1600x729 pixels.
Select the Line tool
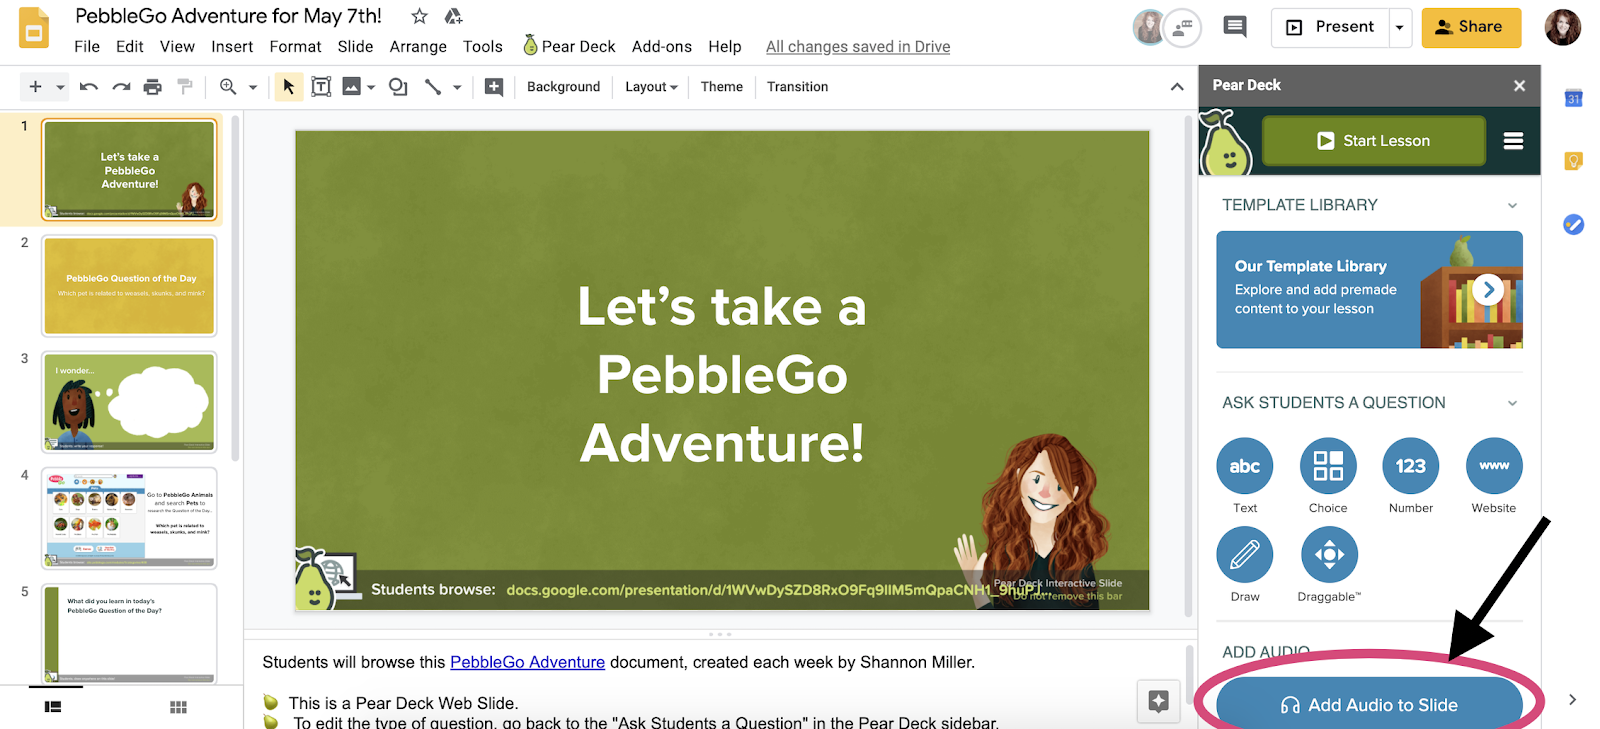(x=432, y=87)
